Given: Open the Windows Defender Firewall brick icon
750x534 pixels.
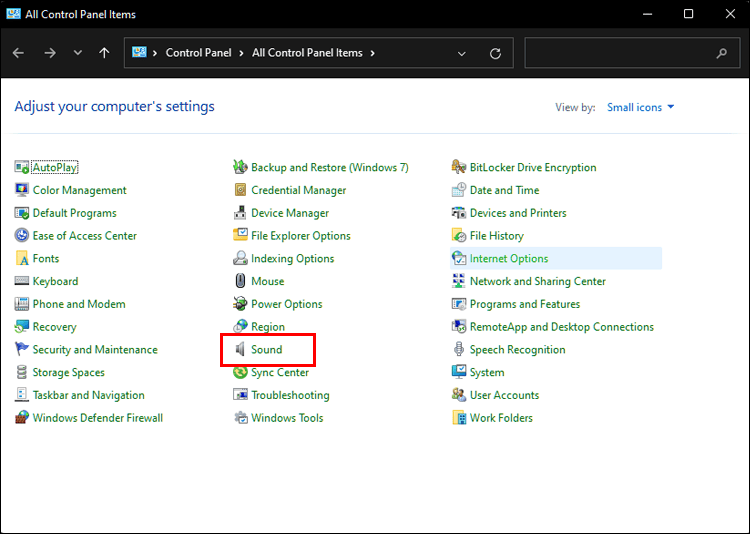Looking at the screenshot, I should coord(22,418).
